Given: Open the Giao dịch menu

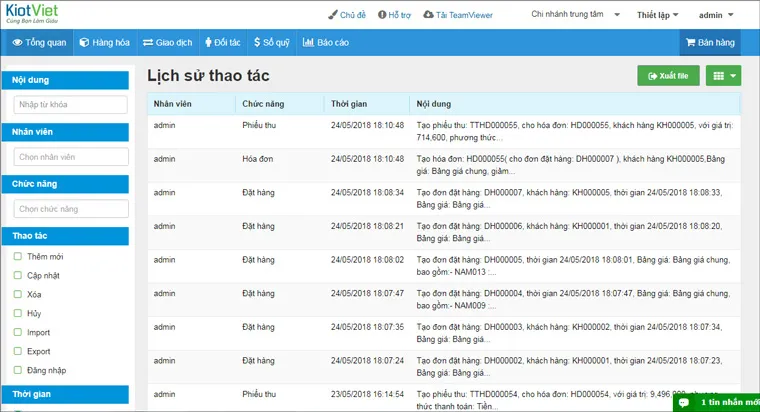Looking at the screenshot, I should [x=166, y=43].
